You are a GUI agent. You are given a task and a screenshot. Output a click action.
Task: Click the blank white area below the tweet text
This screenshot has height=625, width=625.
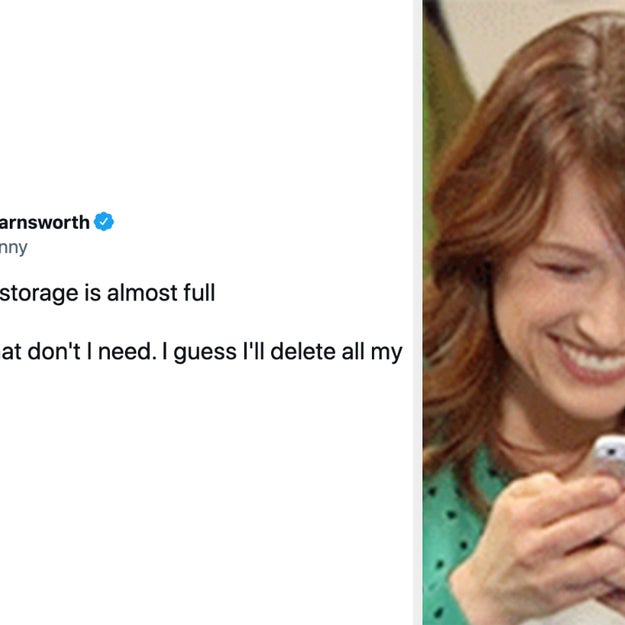[x=200, y=500]
